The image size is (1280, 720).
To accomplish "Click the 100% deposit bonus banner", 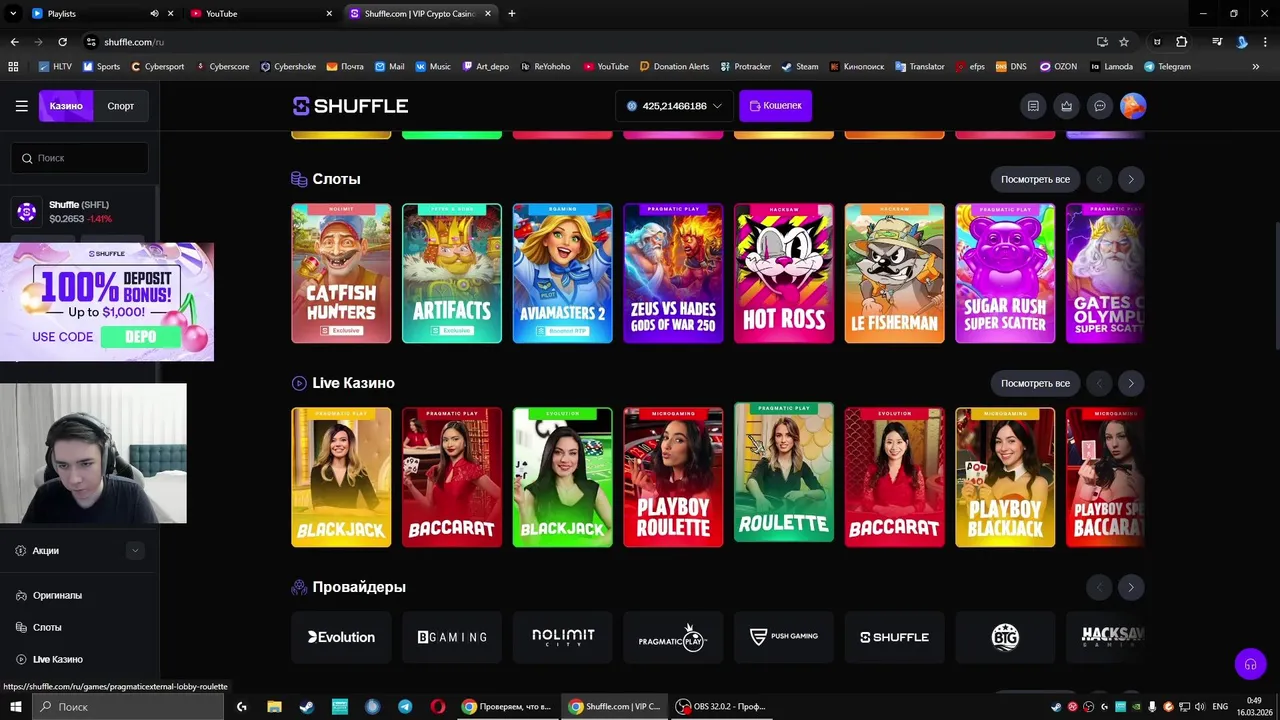I will coord(107,302).
